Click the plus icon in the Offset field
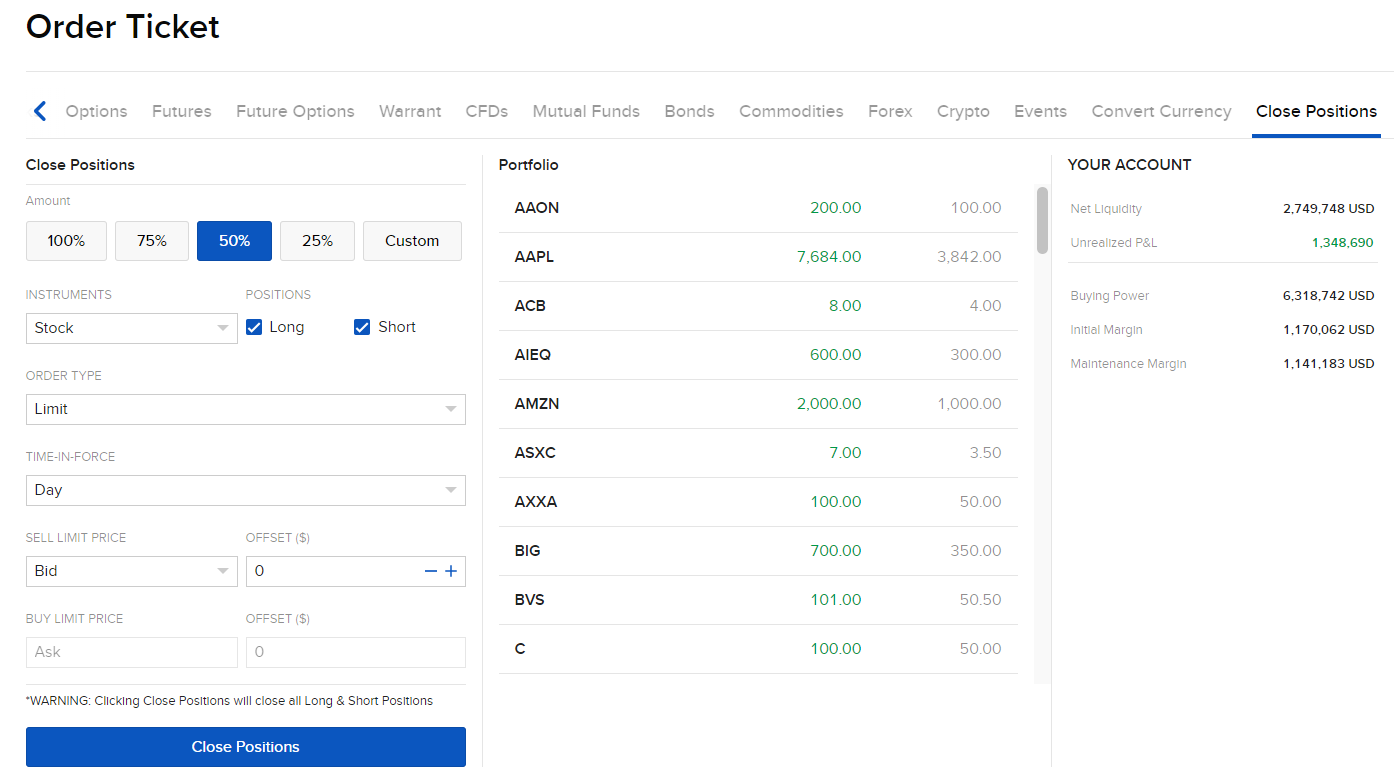1397x774 pixels. coord(451,571)
